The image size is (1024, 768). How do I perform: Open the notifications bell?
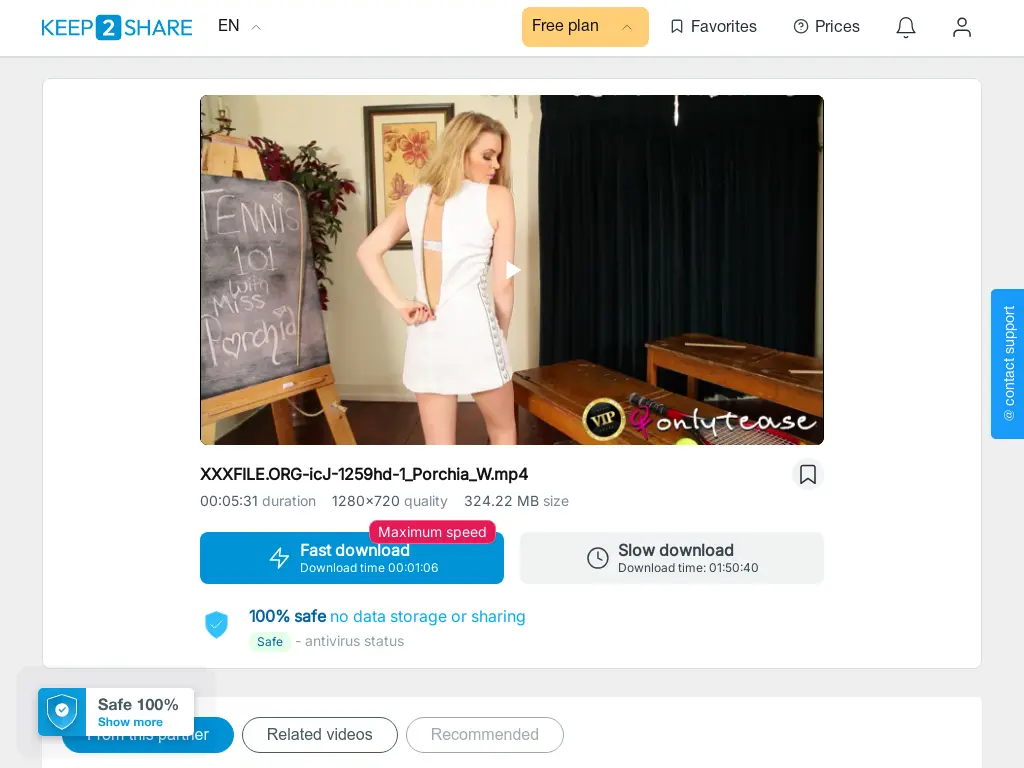click(906, 27)
